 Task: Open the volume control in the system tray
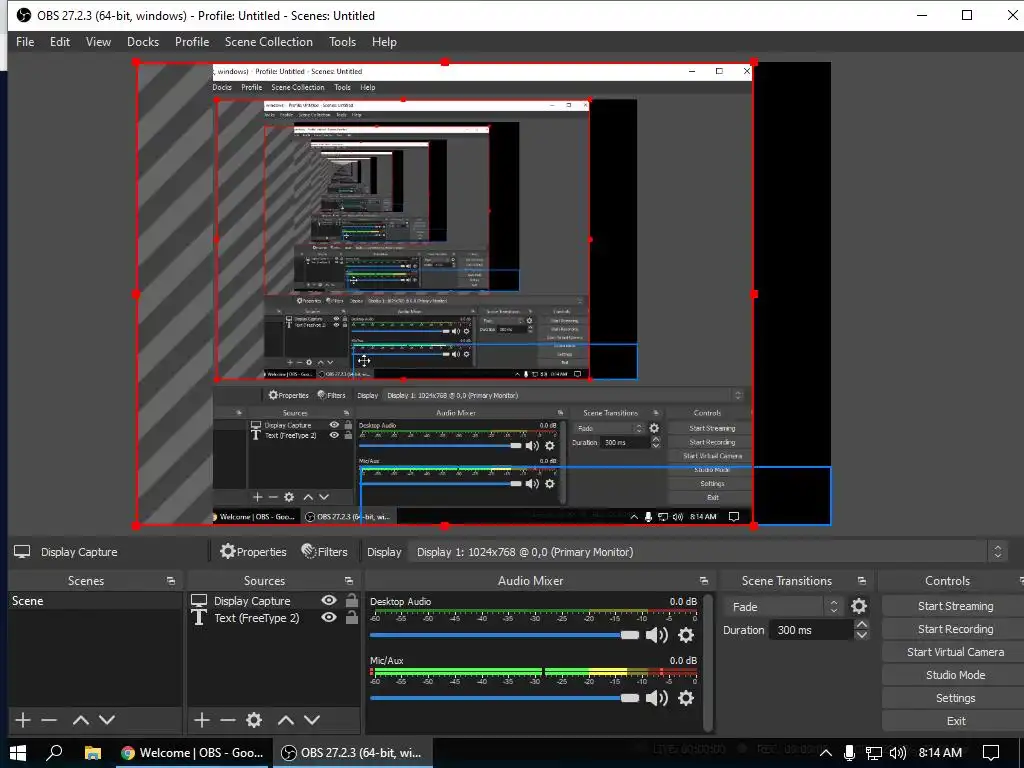(898, 753)
